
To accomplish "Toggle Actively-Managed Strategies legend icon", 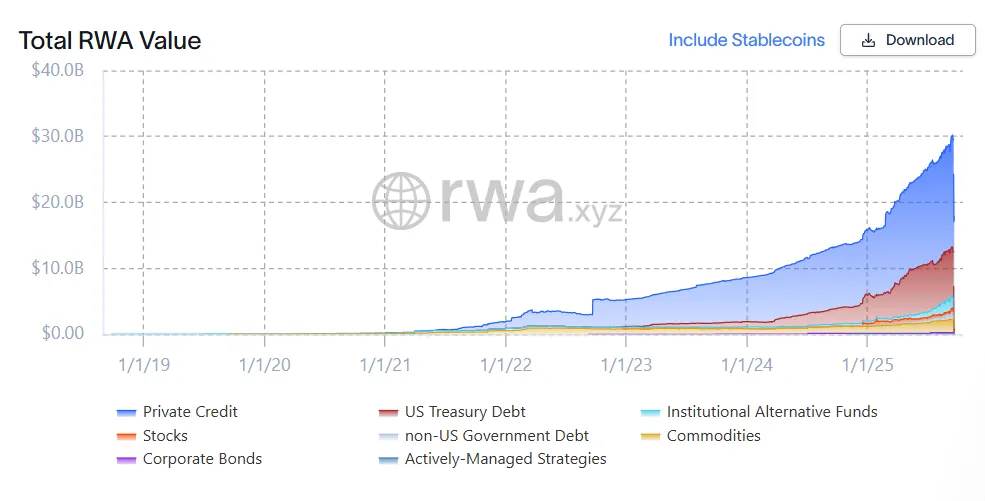I will 388,460.
